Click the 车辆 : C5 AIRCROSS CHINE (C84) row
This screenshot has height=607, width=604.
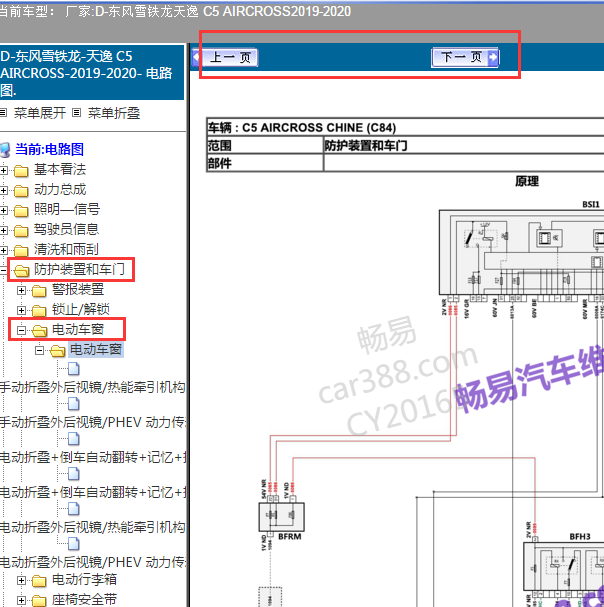(405, 127)
